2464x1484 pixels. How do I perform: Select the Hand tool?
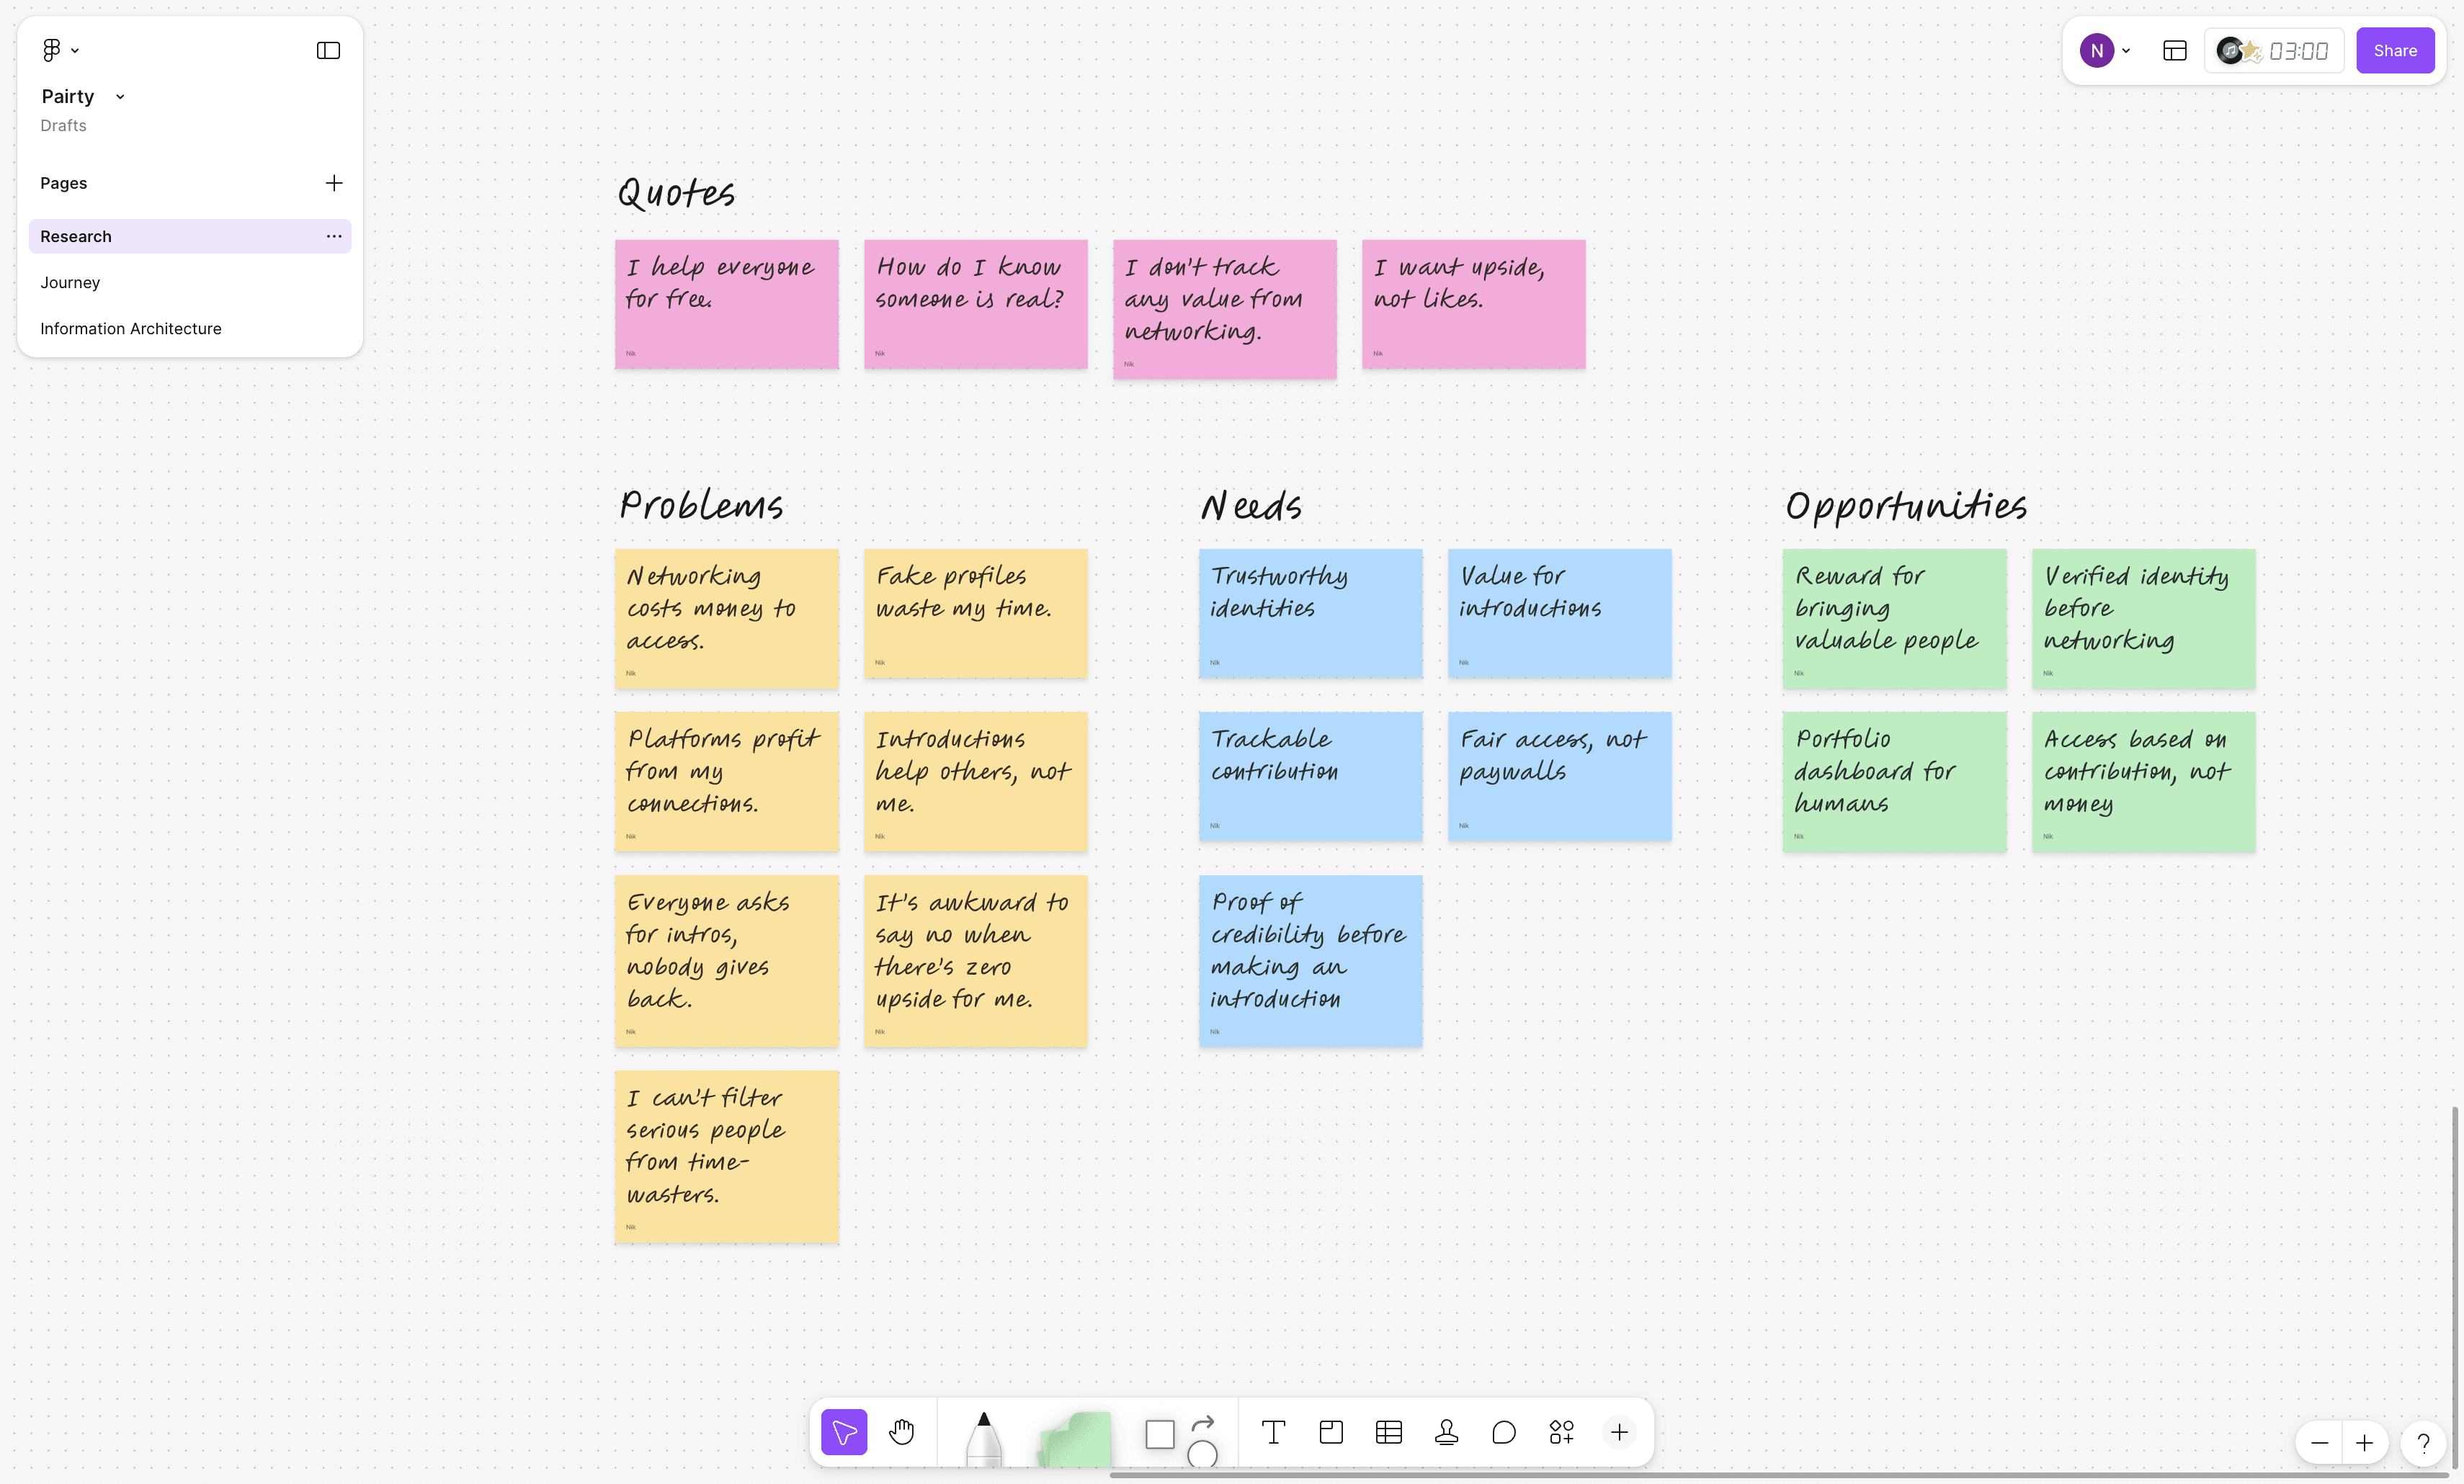pyautogui.click(x=901, y=1432)
